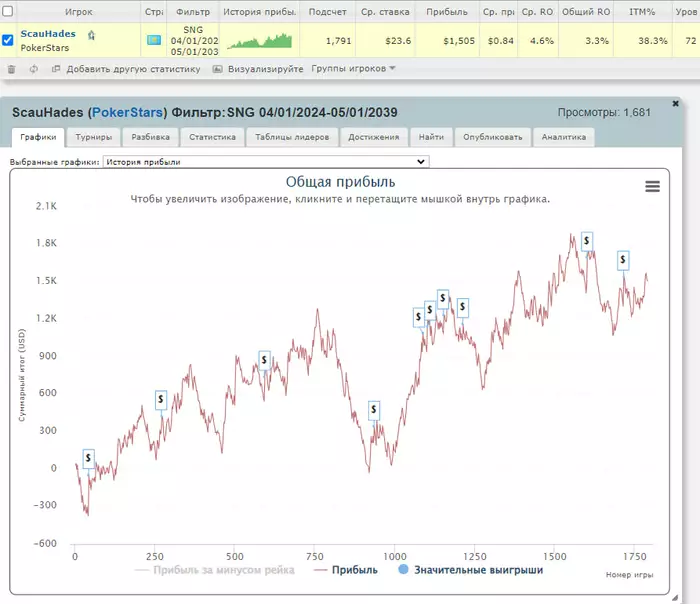Open the Найти tab

(x=431, y=137)
